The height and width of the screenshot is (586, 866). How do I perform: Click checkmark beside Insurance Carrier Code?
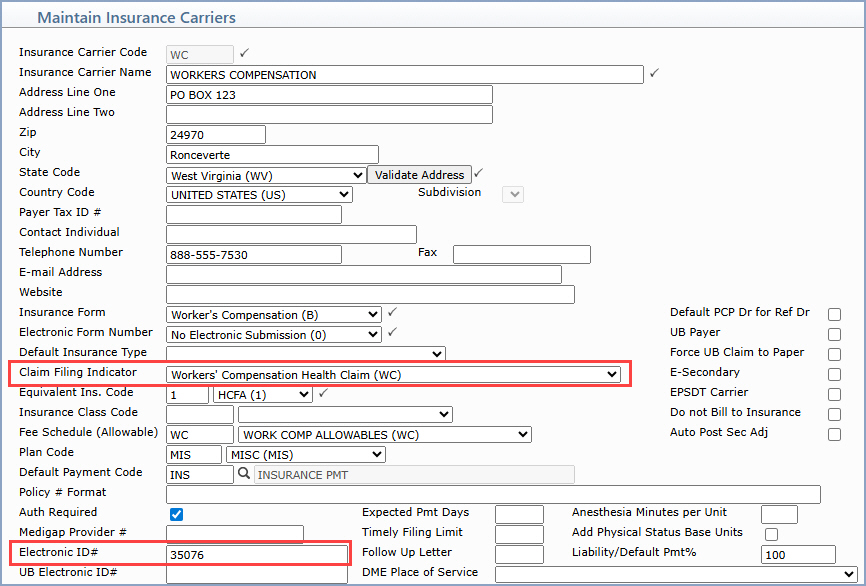coord(245,53)
